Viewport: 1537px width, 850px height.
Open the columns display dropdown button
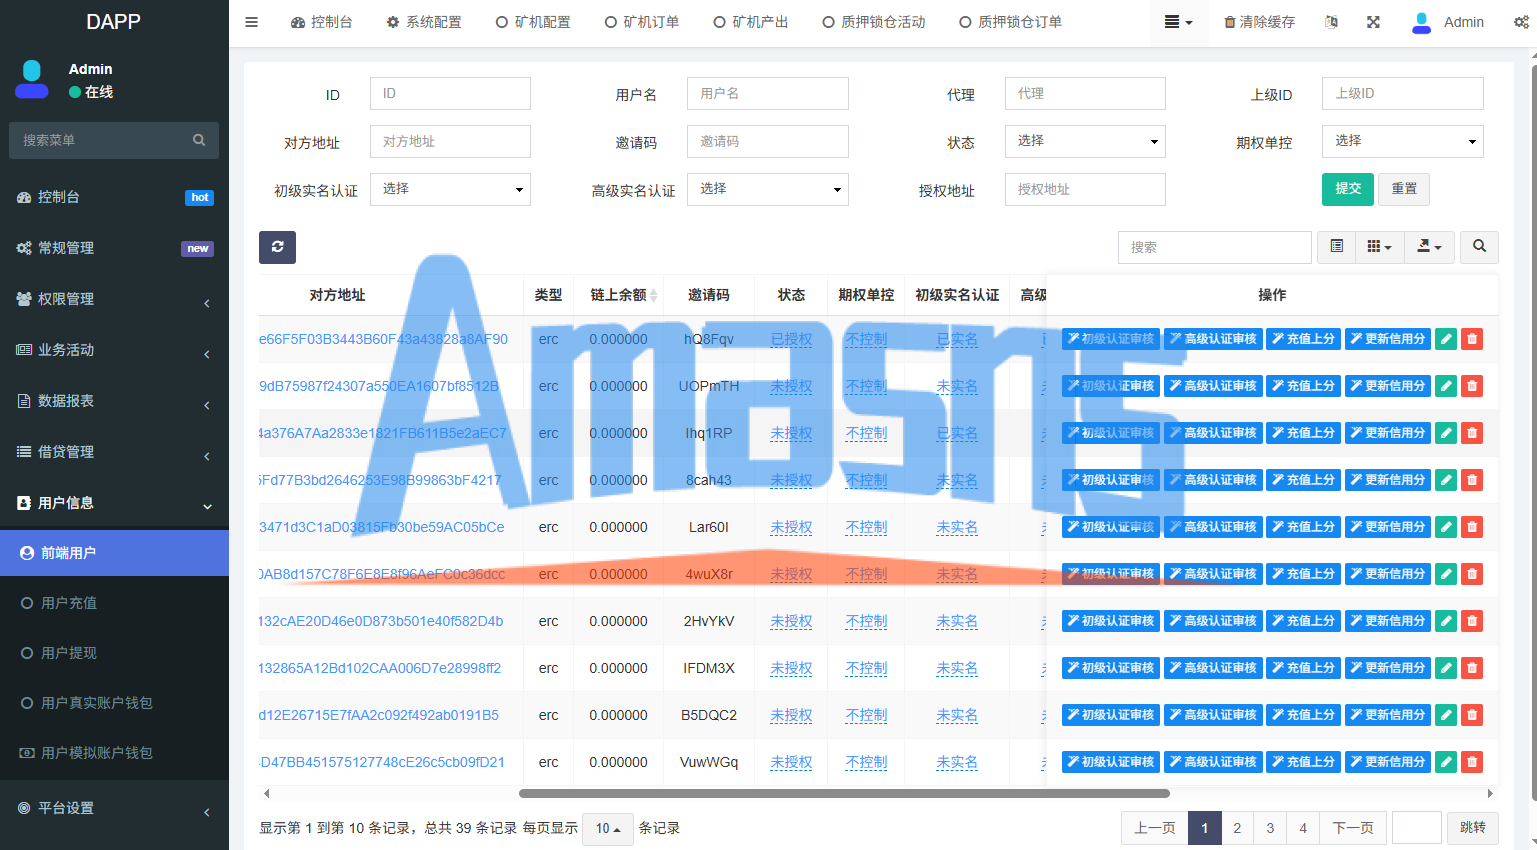pos(1379,247)
